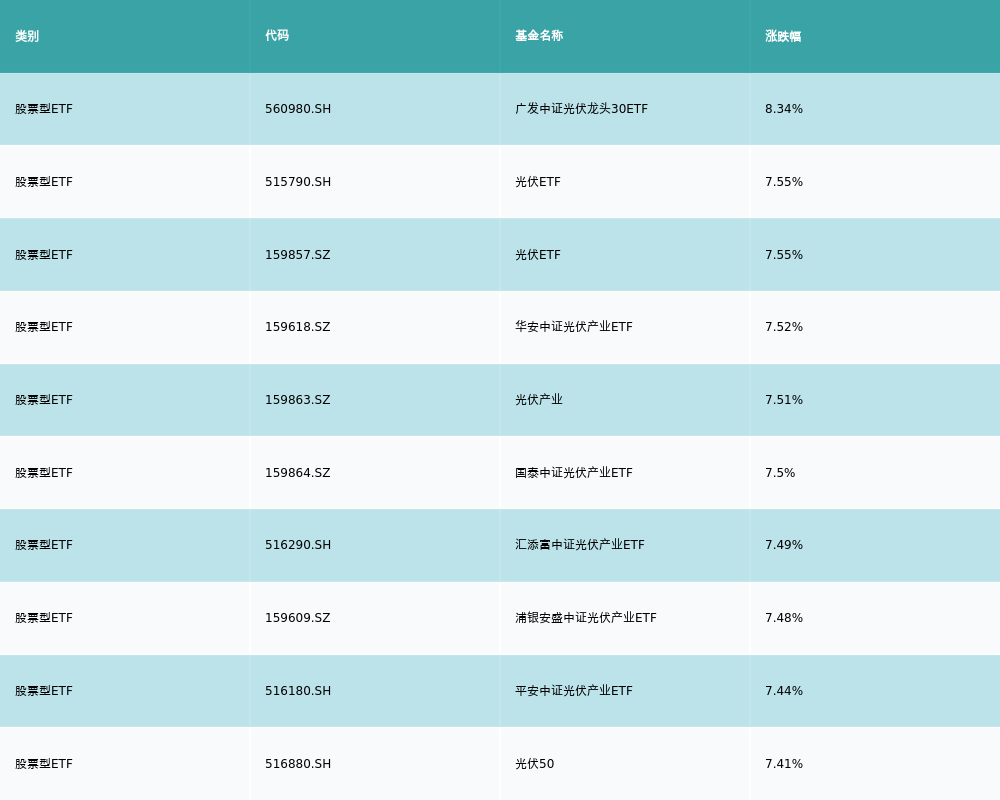1000x800 pixels.
Task: Open 华安中证光伏产业ETF fund name
Action: [574, 327]
